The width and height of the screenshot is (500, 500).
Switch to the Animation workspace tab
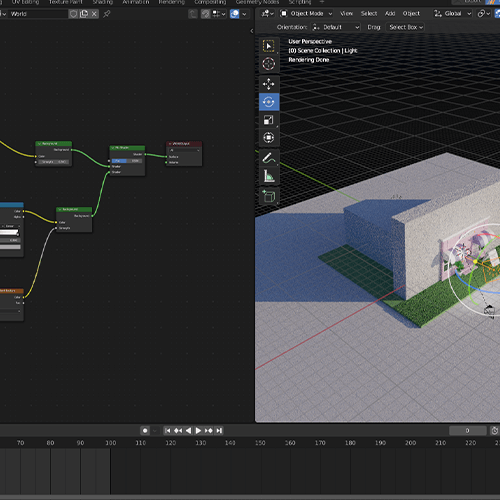(136, 2)
